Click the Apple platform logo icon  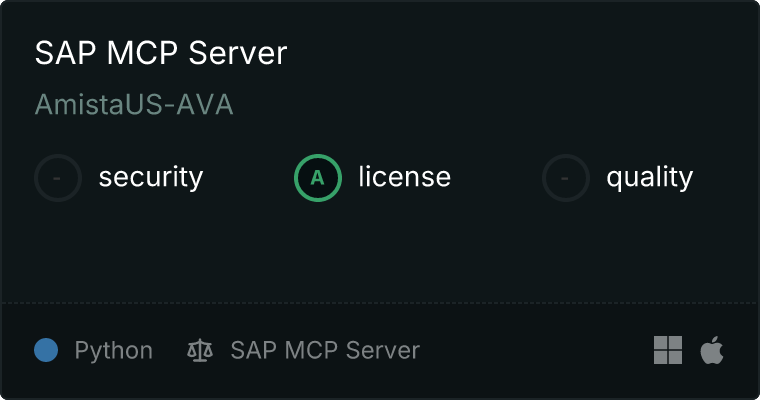[x=712, y=350]
